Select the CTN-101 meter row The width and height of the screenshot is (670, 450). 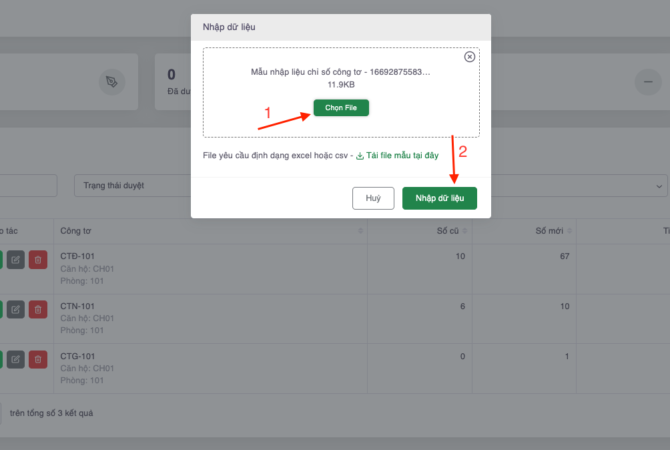tap(200, 319)
